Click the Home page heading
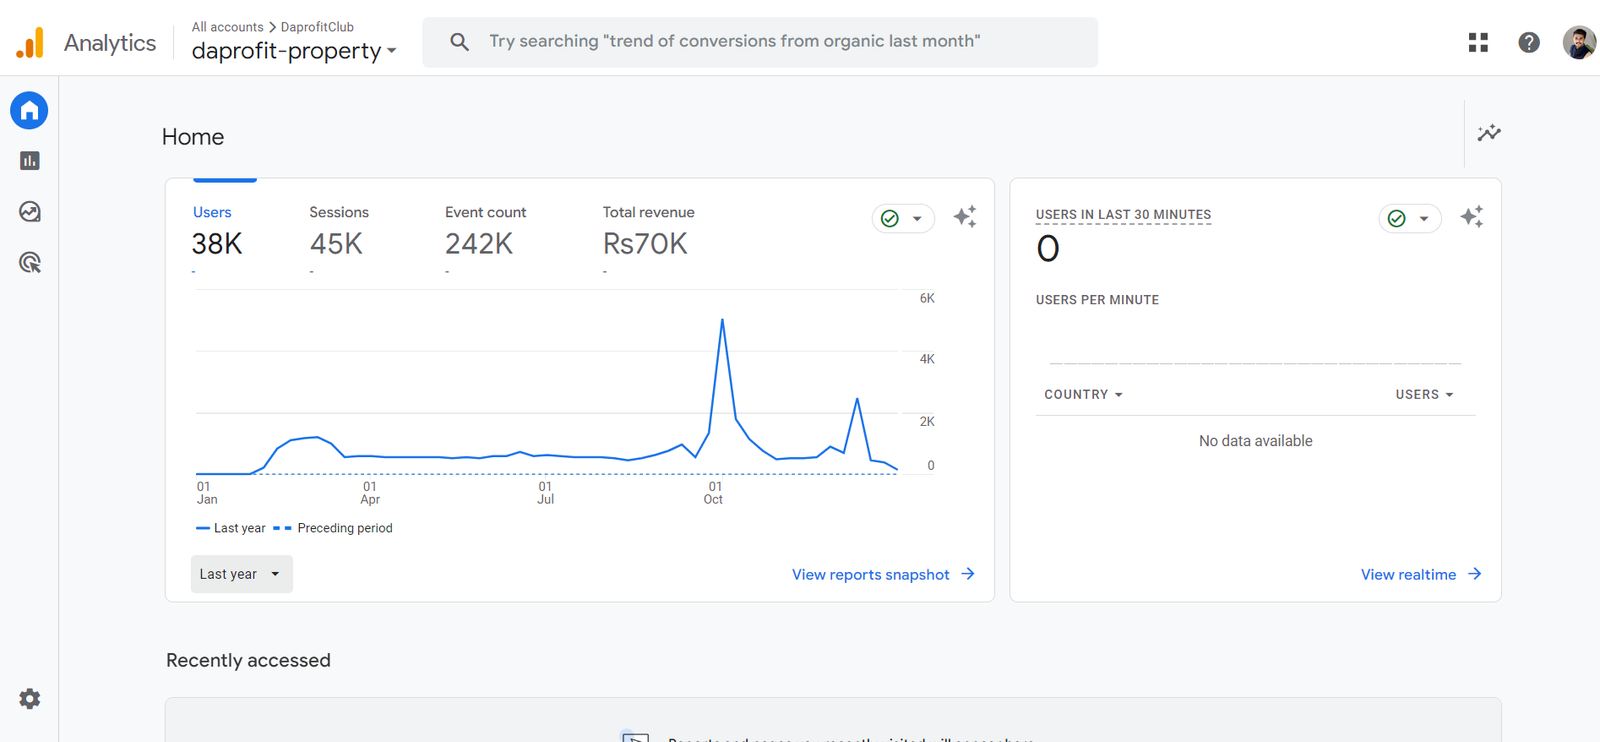 [193, 137]
